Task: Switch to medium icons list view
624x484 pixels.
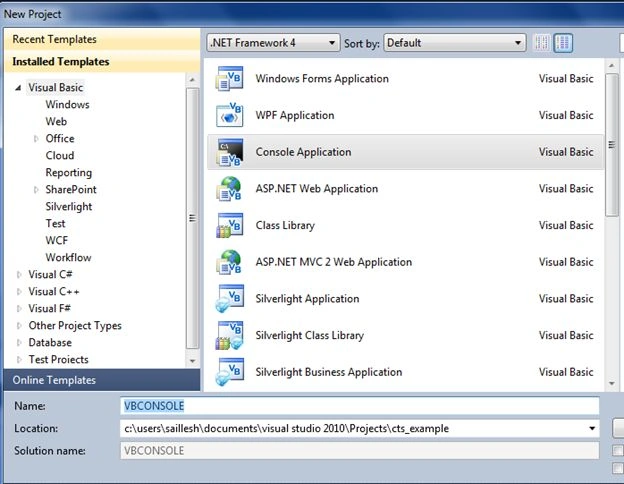Action: 563,43
